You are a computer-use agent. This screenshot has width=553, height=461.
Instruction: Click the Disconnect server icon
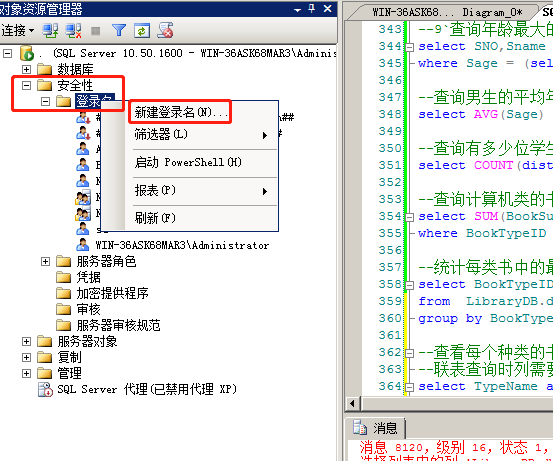pos(73,31)
